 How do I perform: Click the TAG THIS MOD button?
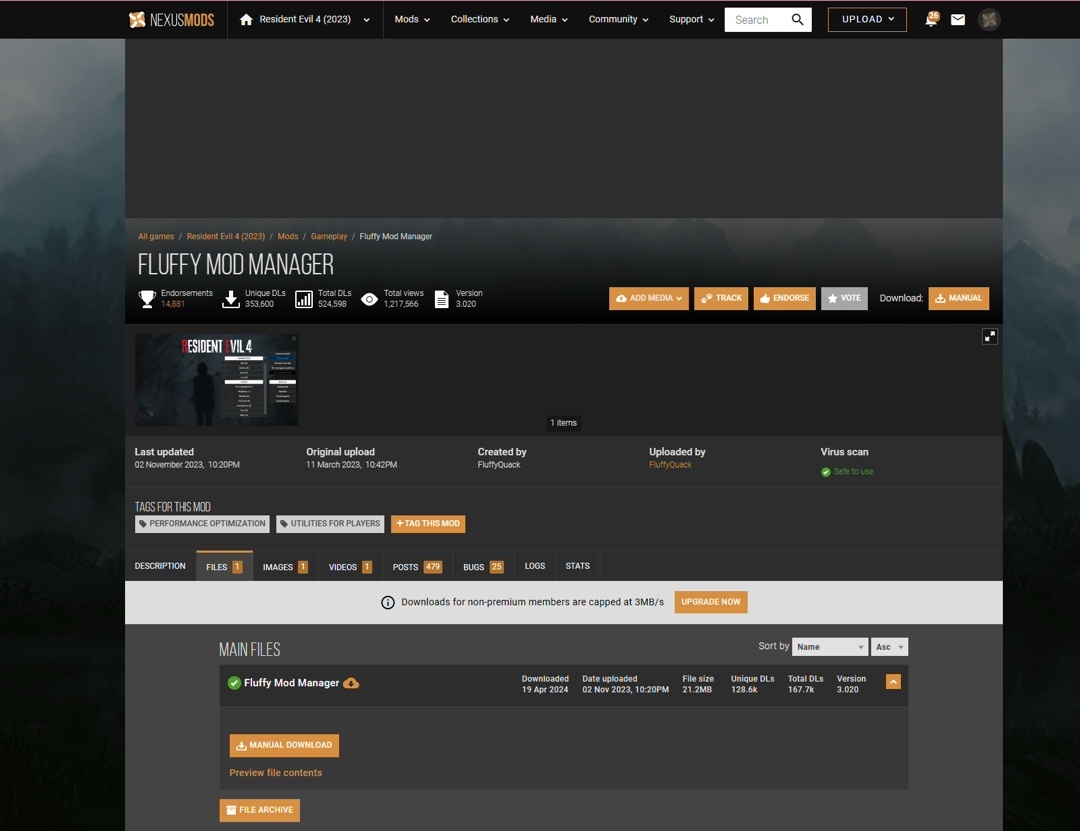pos(428,524)
